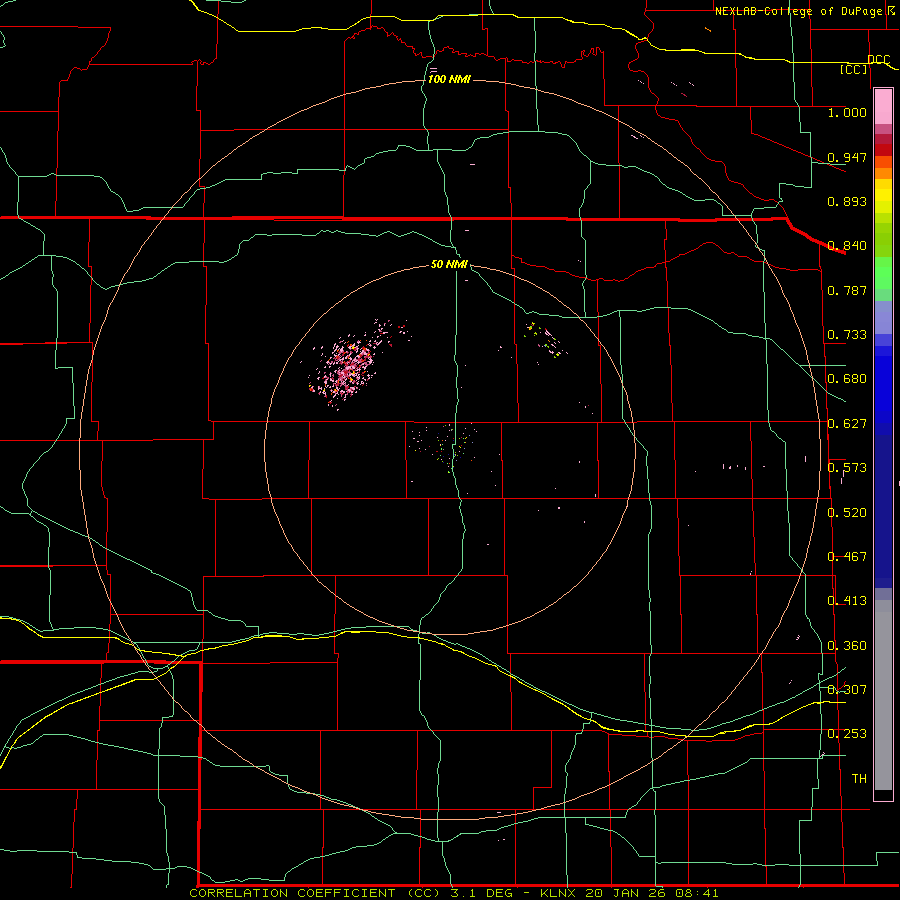Click the 100 NMI range ring label
The height and width of the screenshot is (900, 900).
click(449, 79)
